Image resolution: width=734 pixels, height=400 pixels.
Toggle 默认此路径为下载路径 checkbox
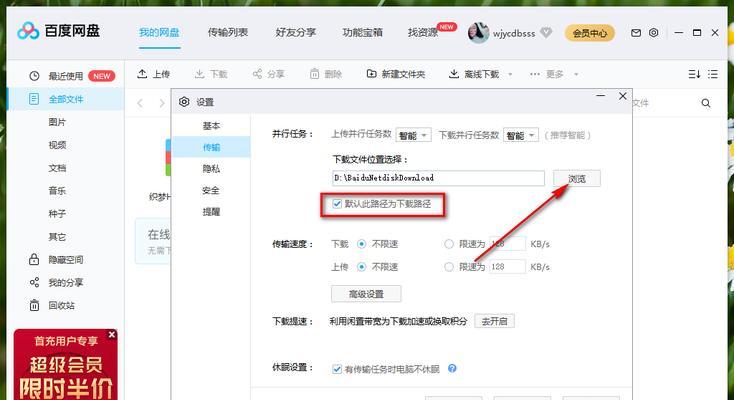(337, 204)
